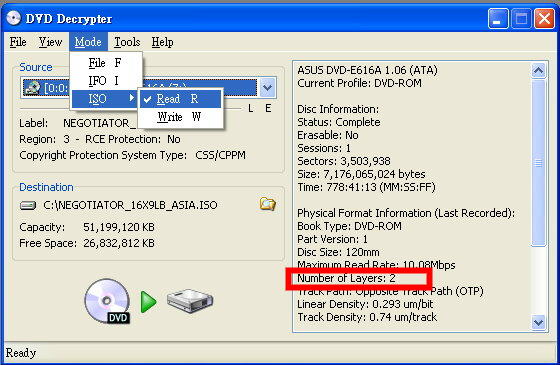Minimize the DVD Decrypter window
Screen dimensions: 560x365
tap(498, 19)
